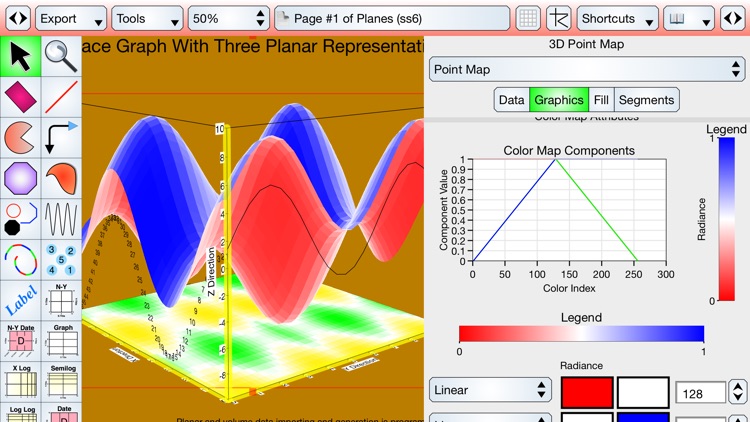Open the Tools dropdown menu
Image resolution: width=750 pixels, height=422 pixels.
click(x=147, y=19)
